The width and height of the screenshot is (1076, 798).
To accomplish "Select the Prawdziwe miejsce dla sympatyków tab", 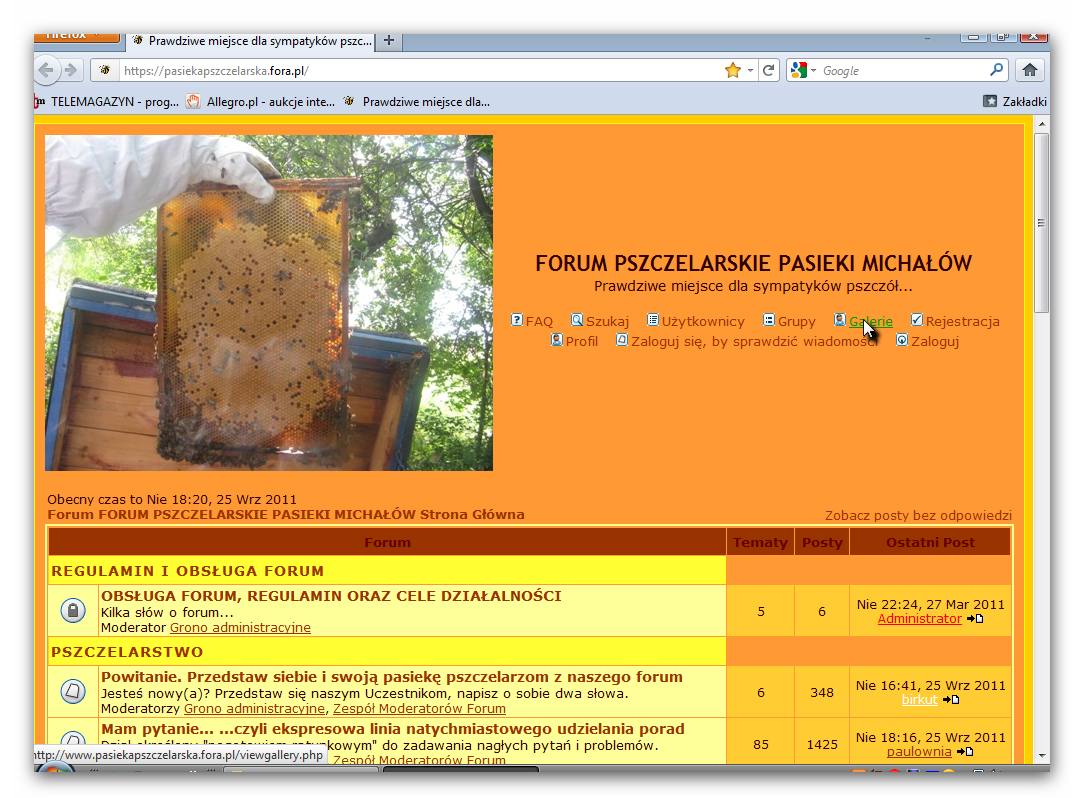I will pos(252,41).
